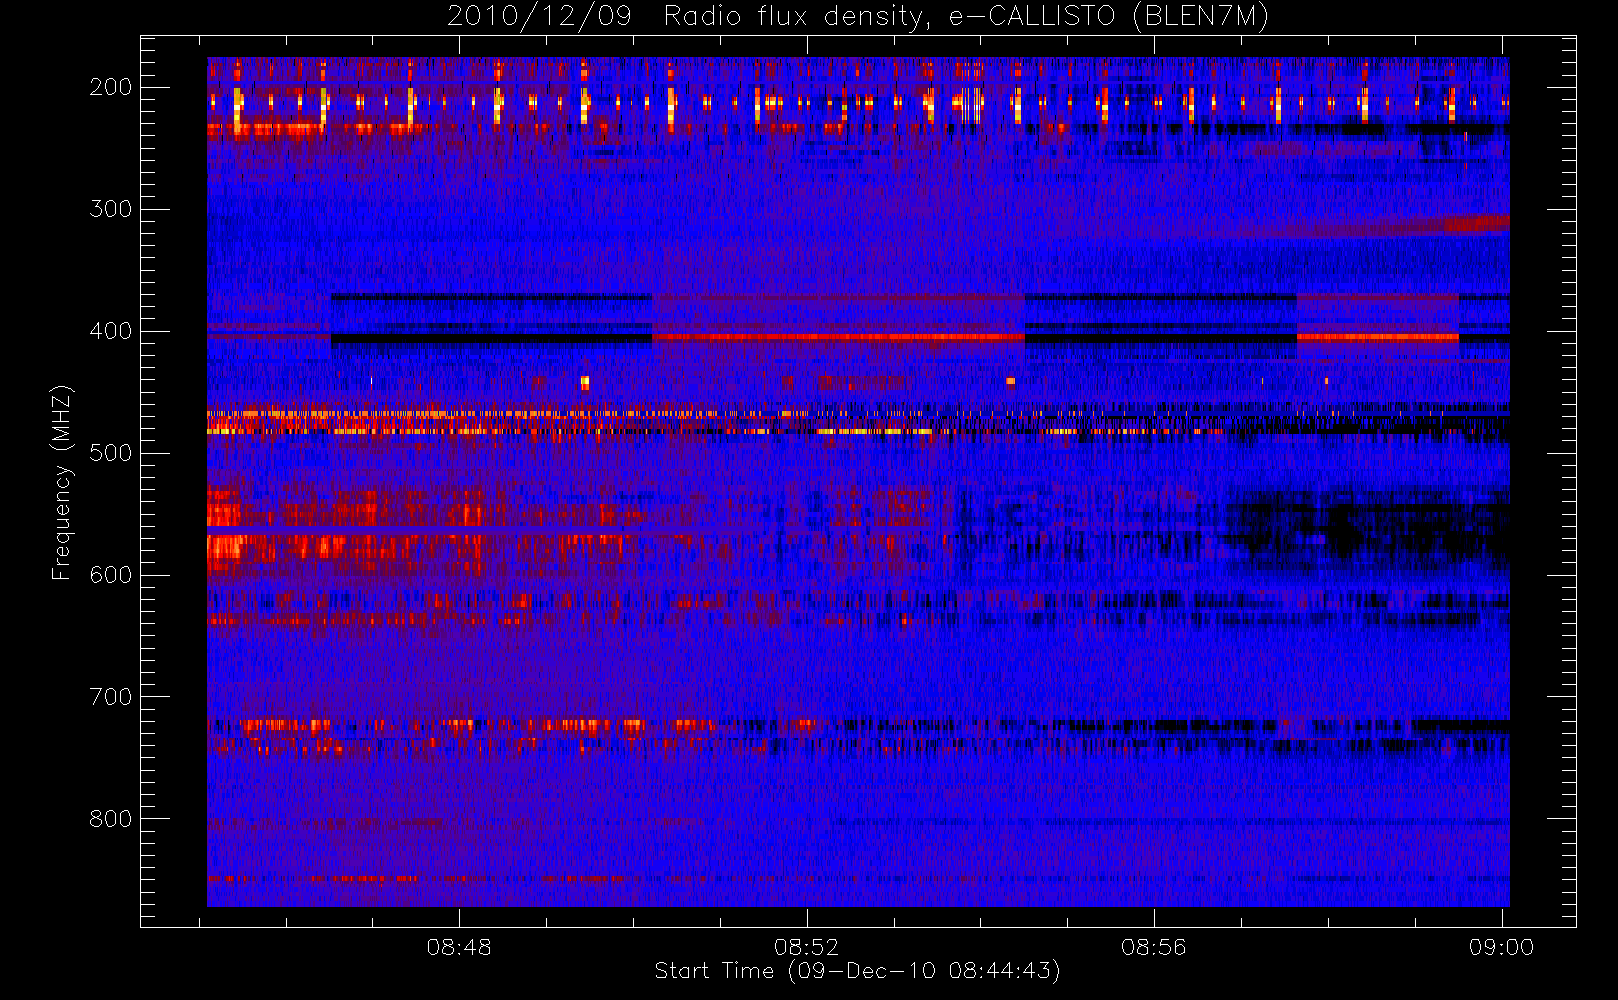Click the 'Start Time (09-Dec-10 08:44:43)' label

[x=858, y=971]
